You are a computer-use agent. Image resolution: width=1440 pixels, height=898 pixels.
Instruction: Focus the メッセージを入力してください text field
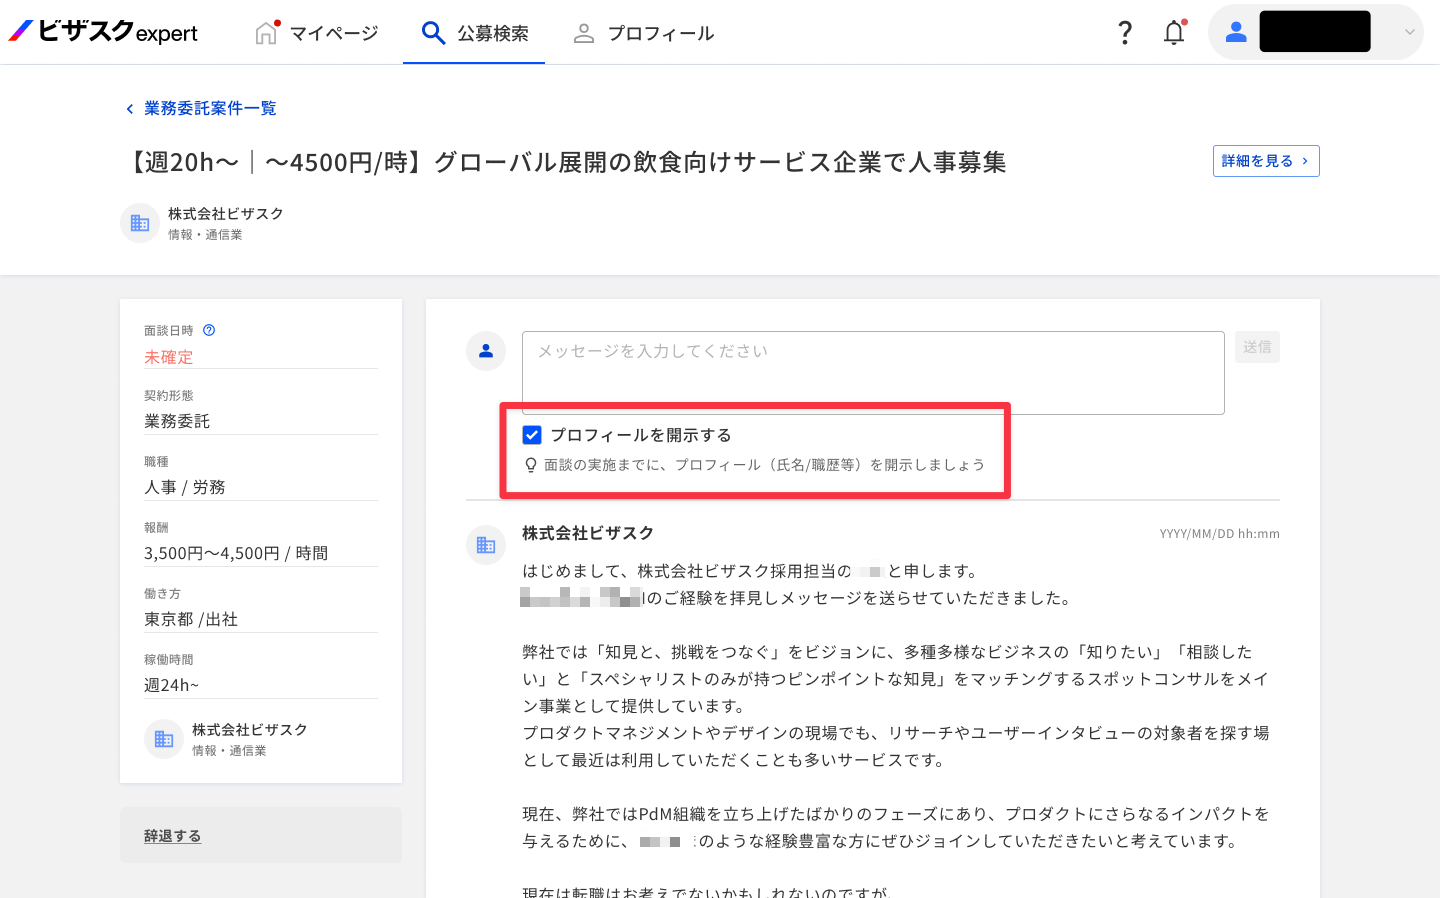pos(873,373)
